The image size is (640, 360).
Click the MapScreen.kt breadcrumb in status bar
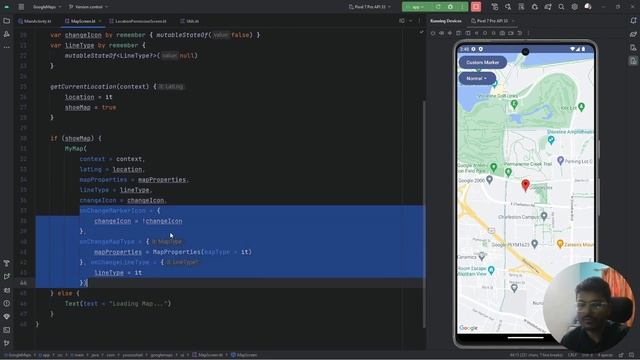[x=207, y=355]
